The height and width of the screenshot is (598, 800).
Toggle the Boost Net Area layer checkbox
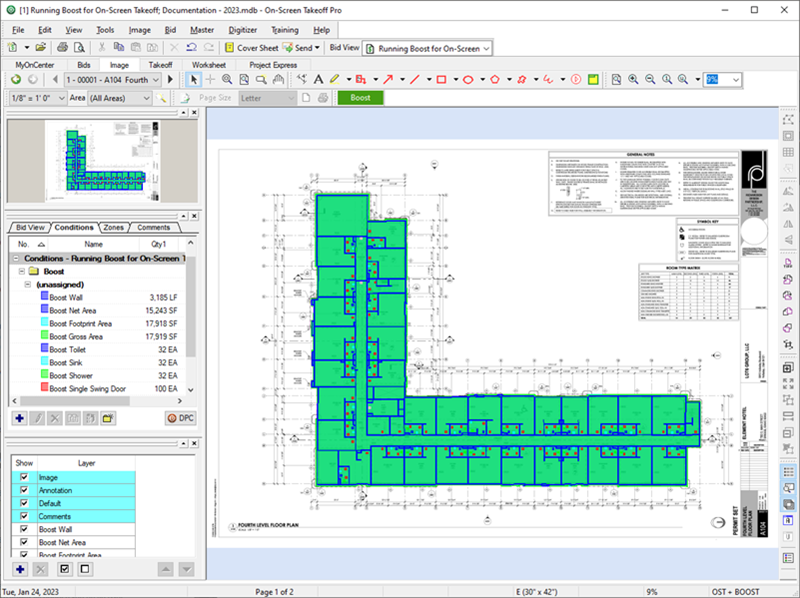(24, 542)
